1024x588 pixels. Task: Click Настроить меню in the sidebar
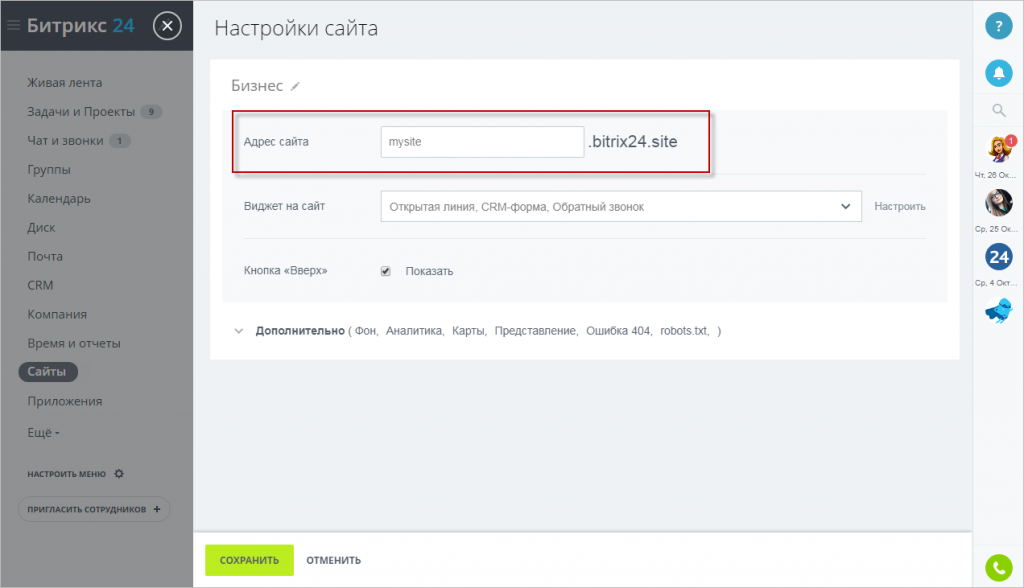(x=67, y=474)
